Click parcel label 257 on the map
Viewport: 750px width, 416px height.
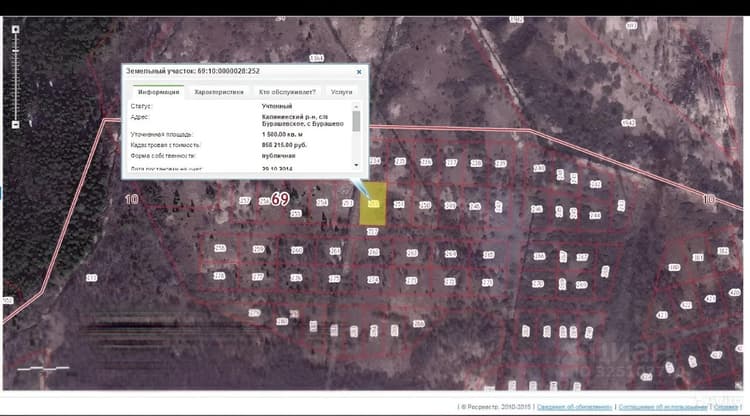click(x=245, y=201)
